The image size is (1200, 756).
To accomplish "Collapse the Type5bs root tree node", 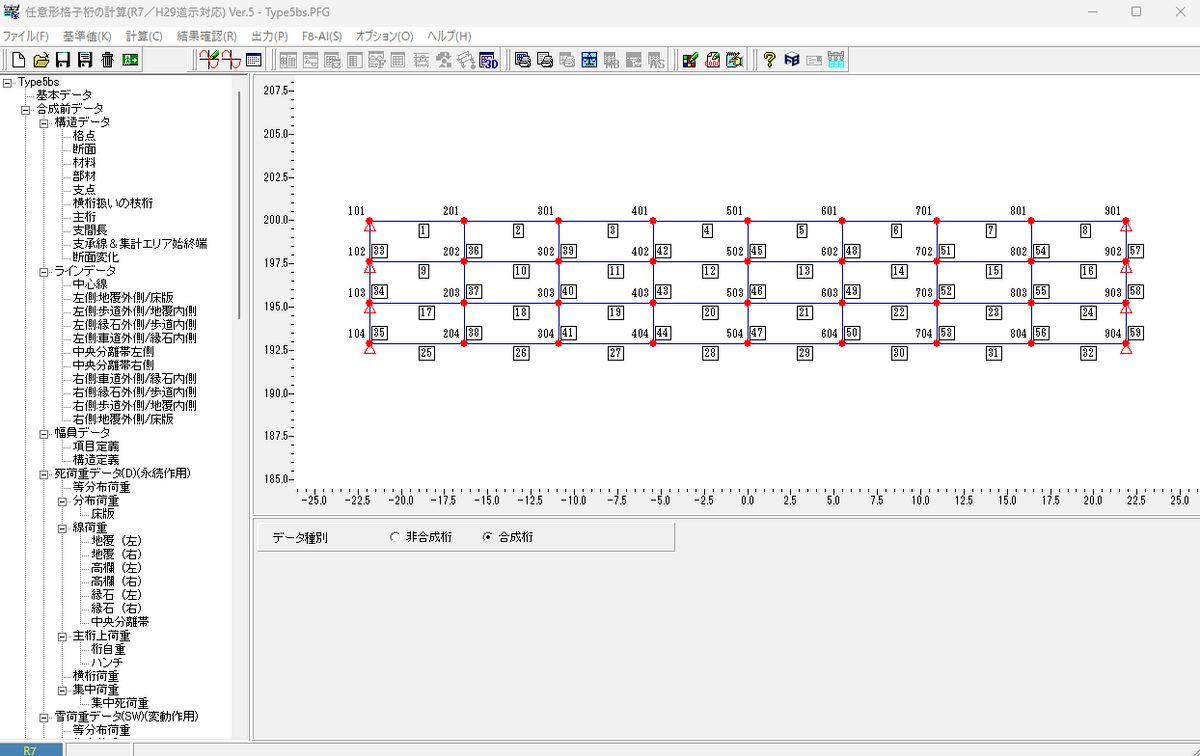I will (x=8, y=82).
